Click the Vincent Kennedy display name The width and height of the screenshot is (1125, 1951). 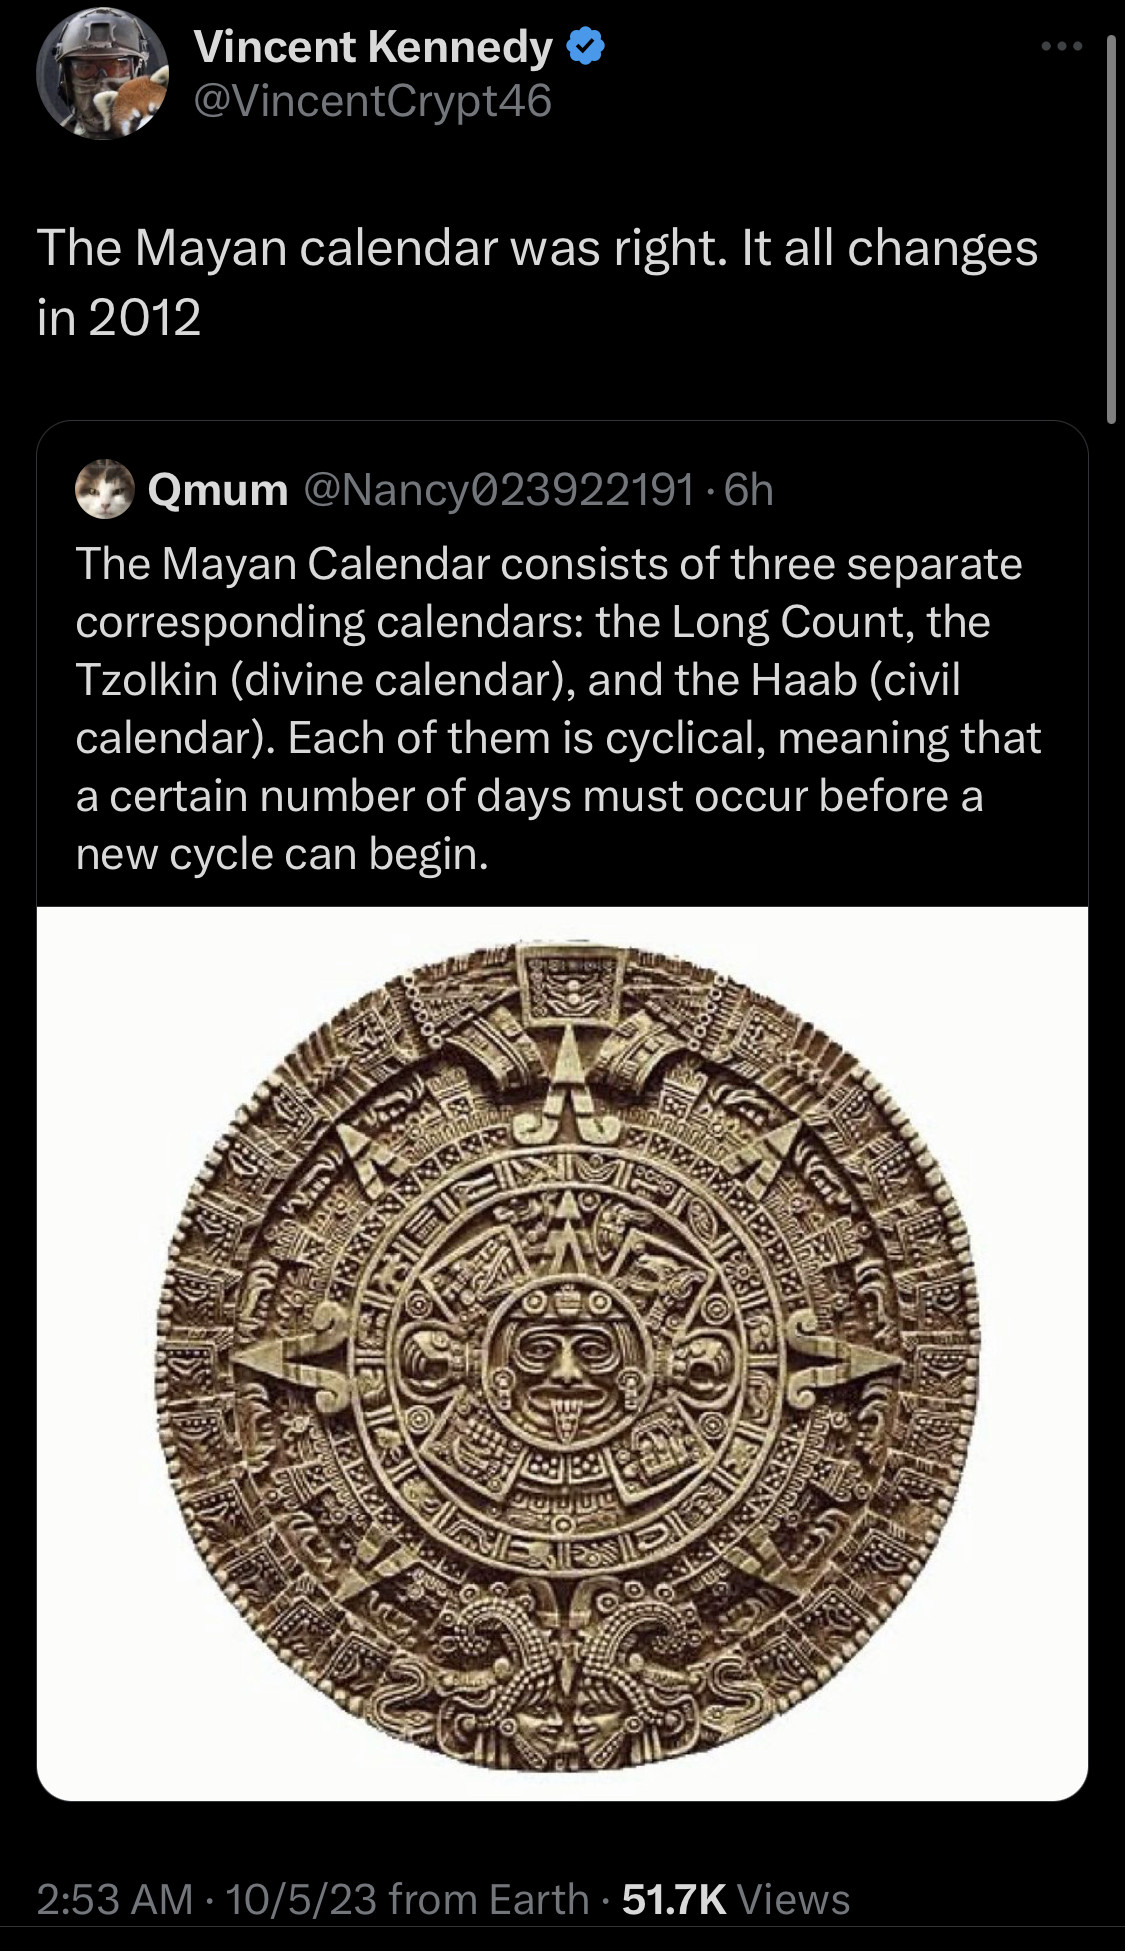(372, 47)
